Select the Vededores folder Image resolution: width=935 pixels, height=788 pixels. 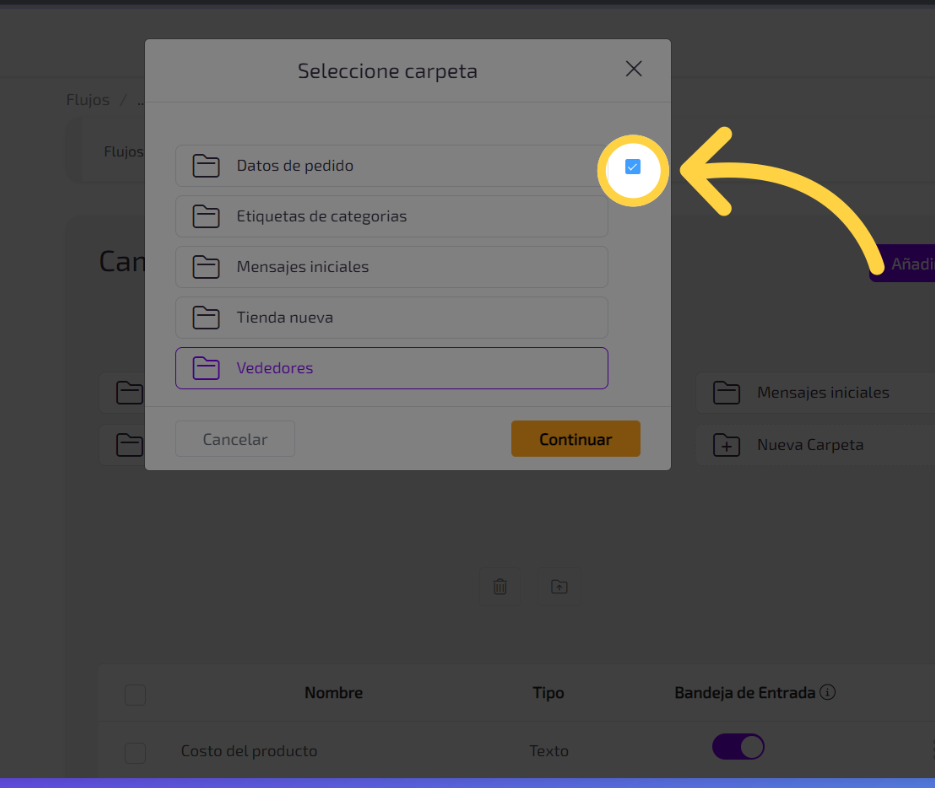tap(391, 368)
